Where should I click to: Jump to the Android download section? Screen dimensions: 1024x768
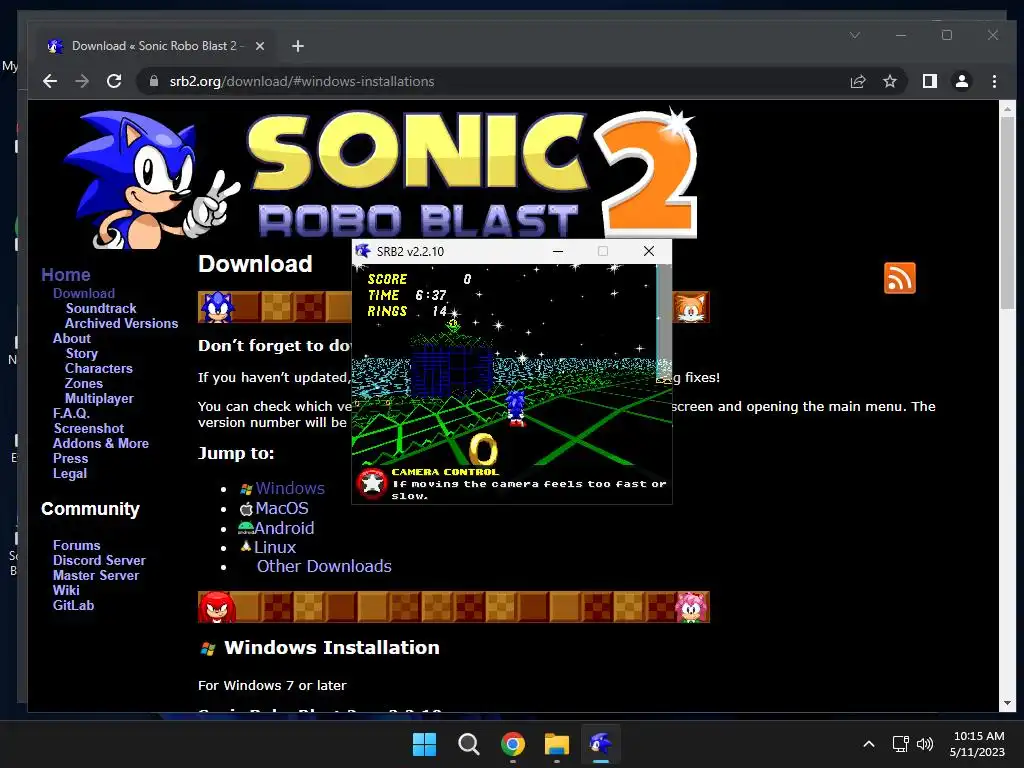pyautogui.click(x=284, y=528)
